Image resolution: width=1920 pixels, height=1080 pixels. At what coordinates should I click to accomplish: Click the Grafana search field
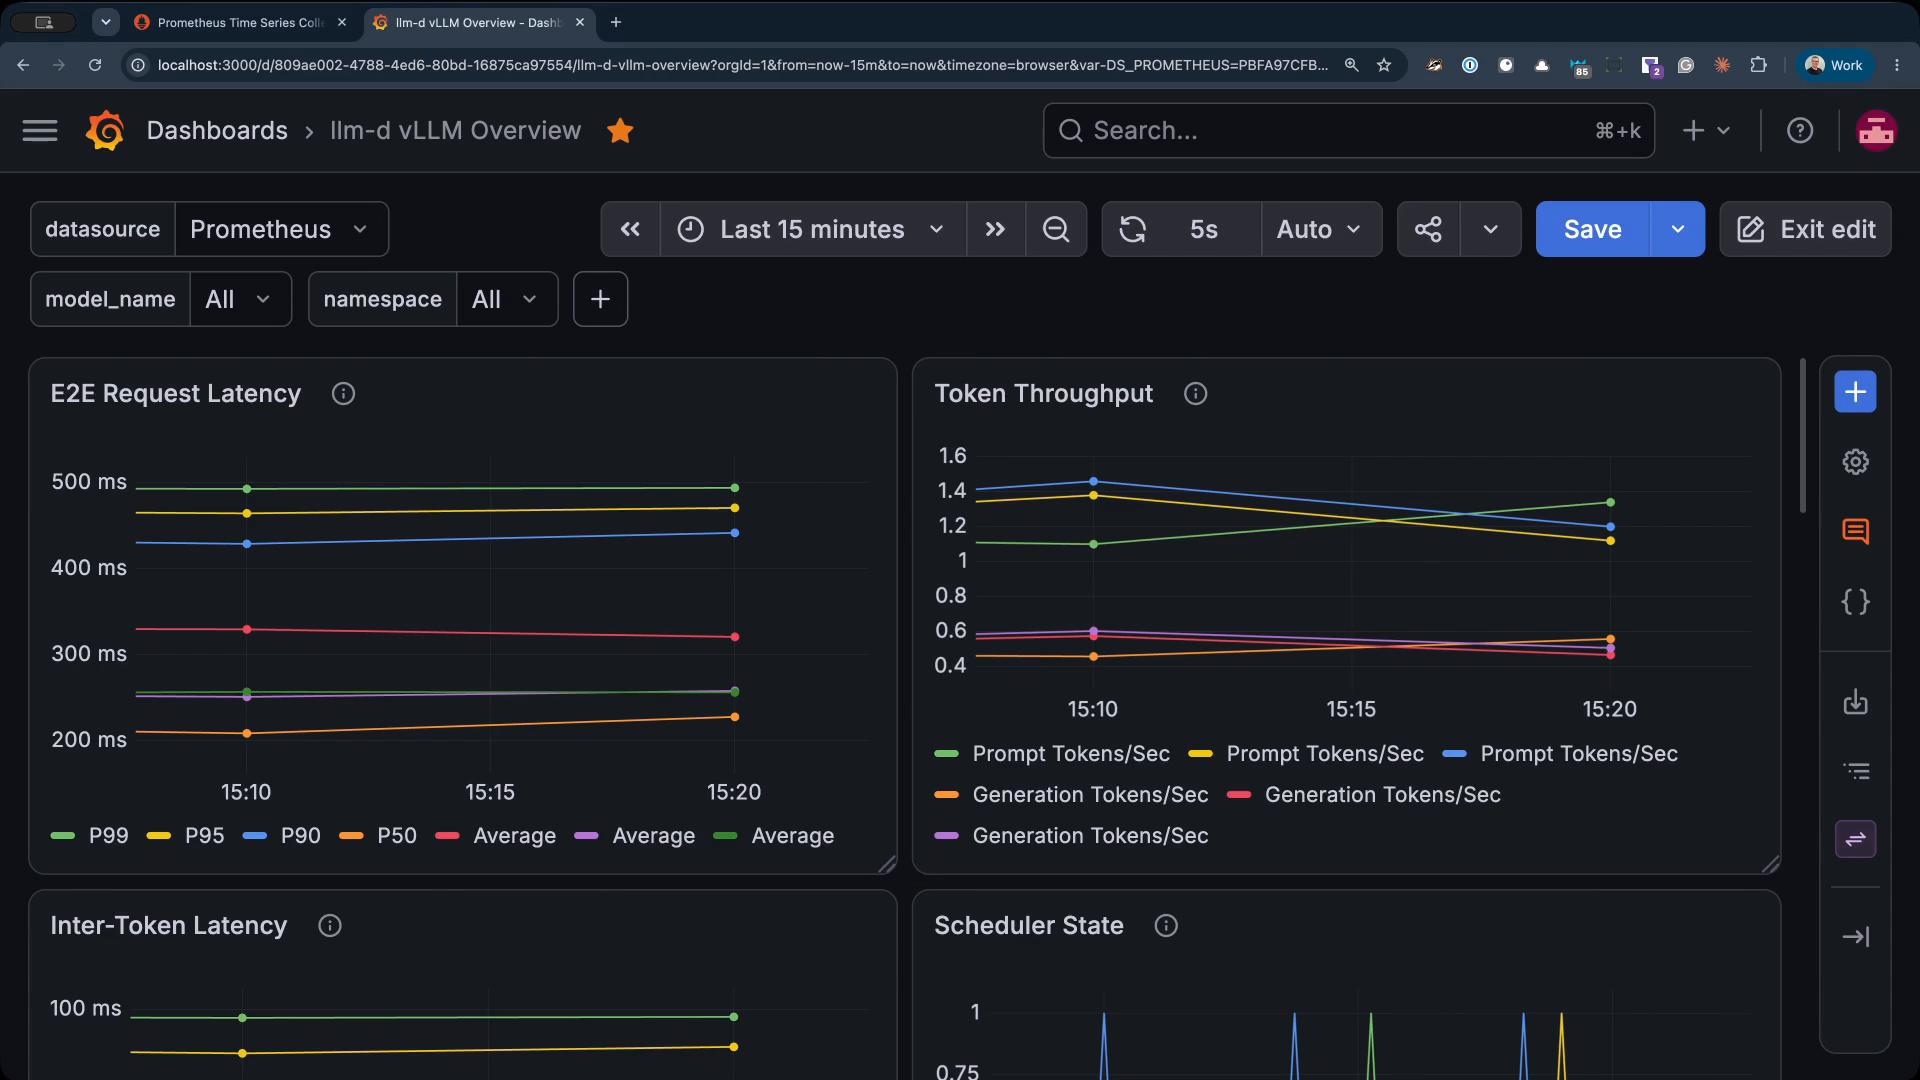[1348, 131]
